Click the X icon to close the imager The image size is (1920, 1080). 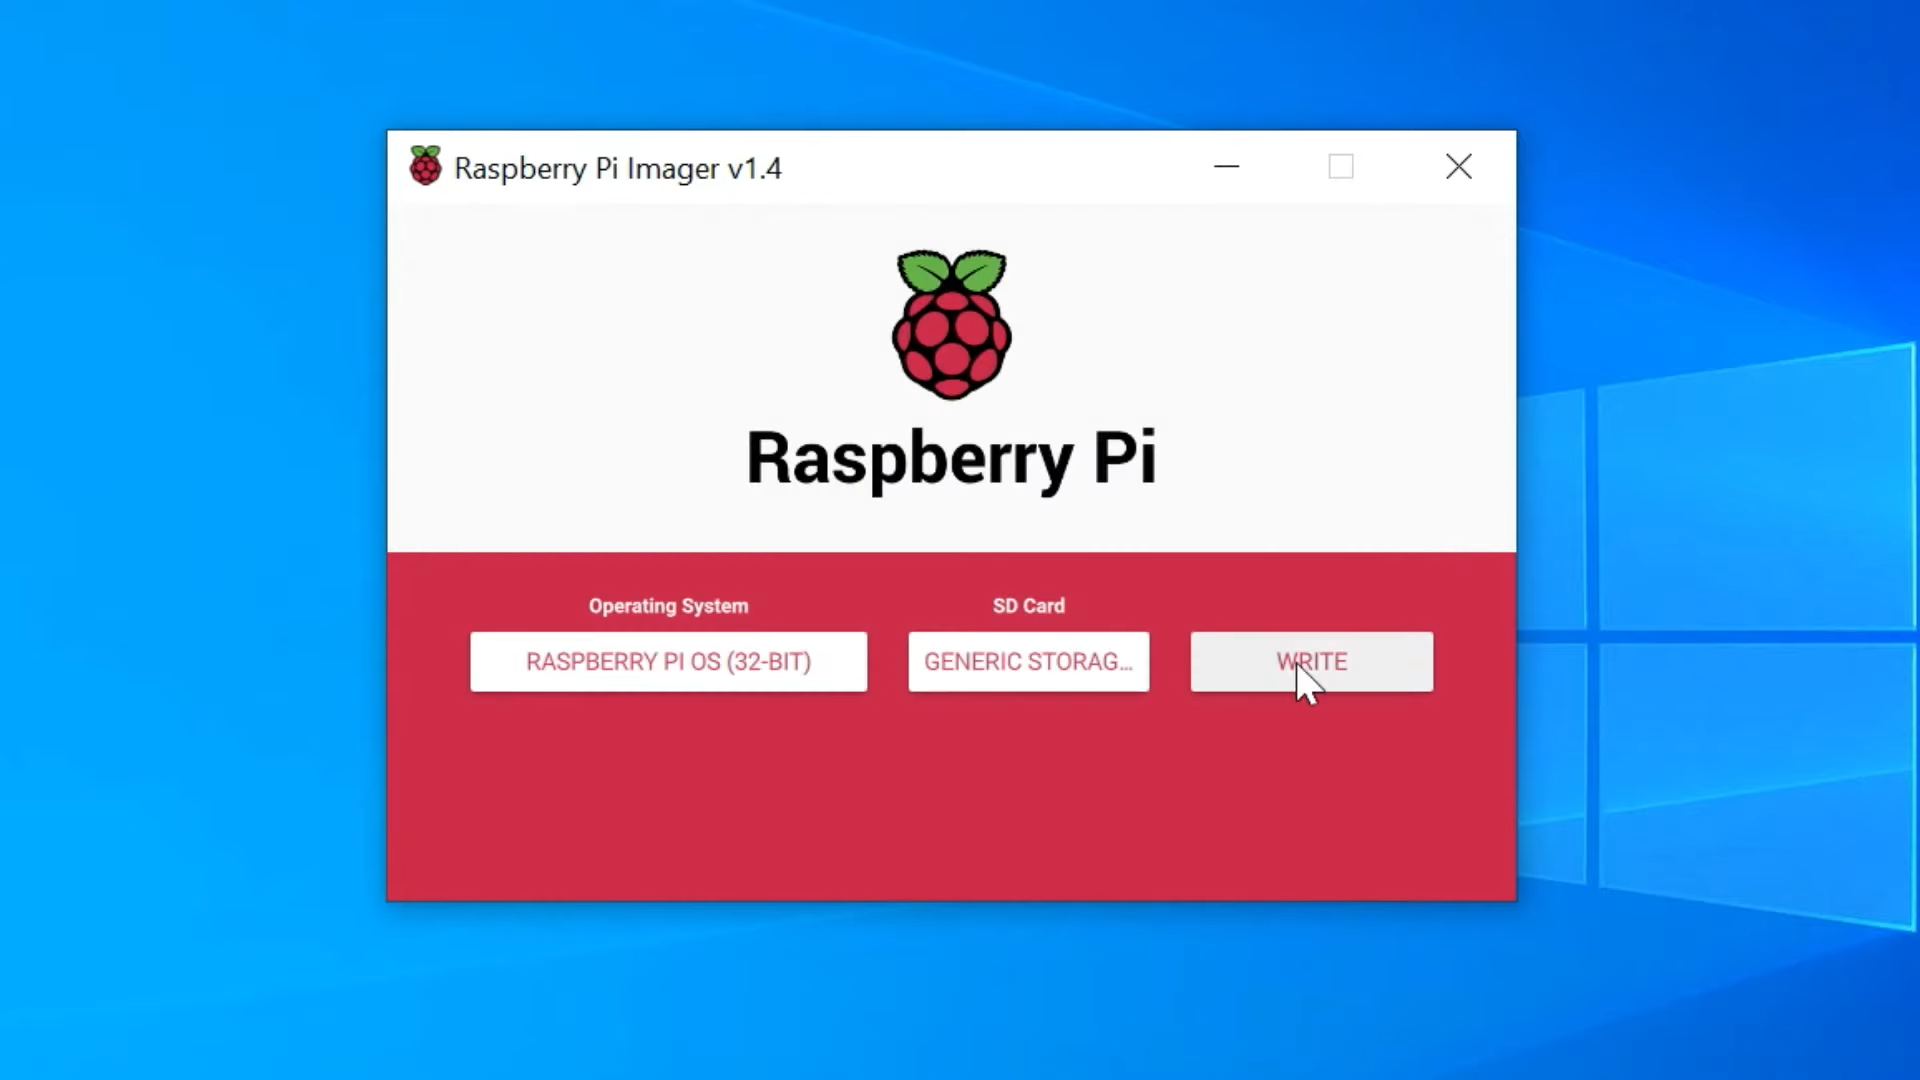pos(1459,167)
